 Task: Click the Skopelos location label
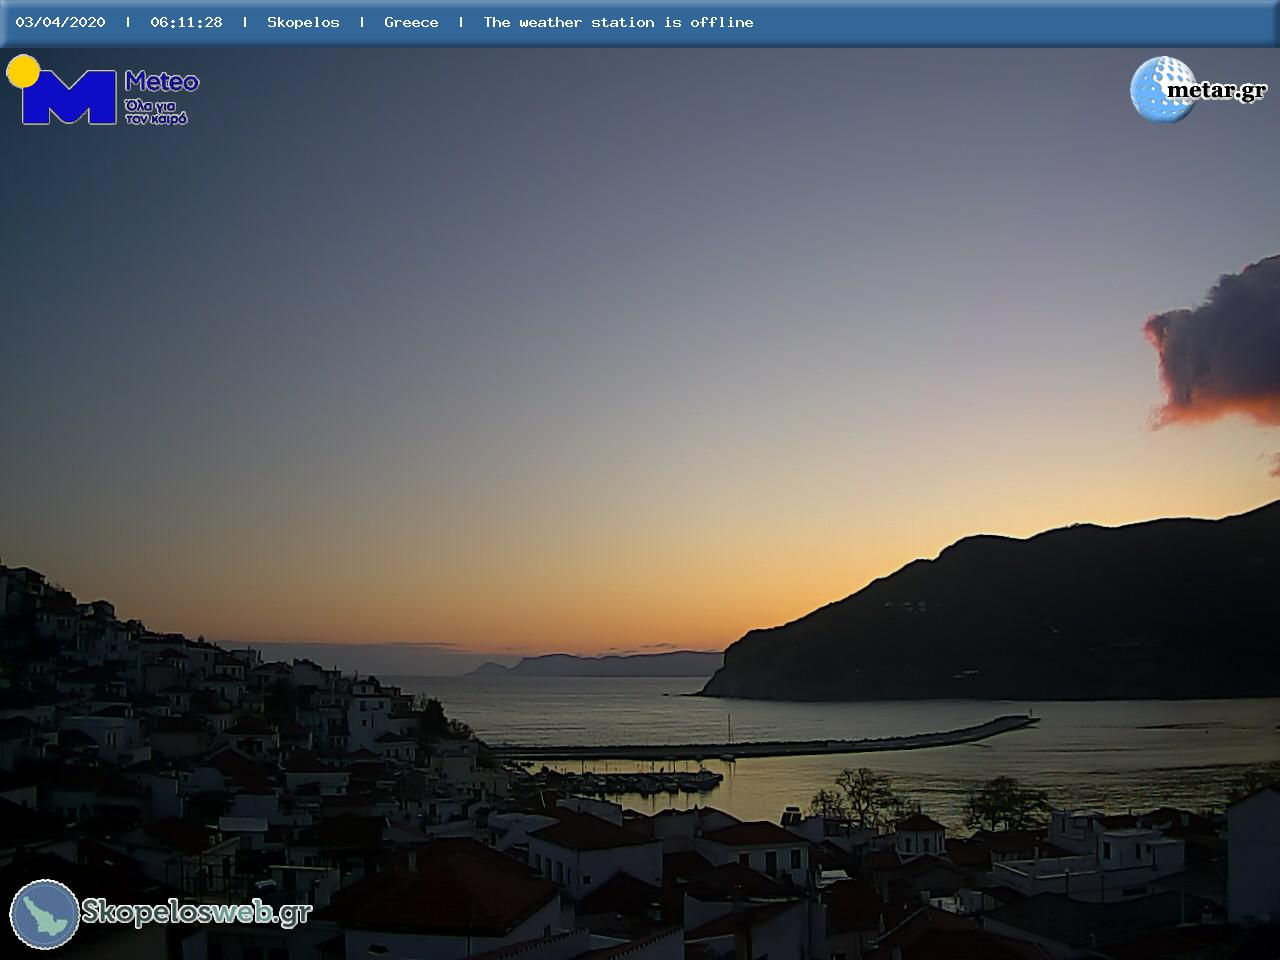click(303, 22)
